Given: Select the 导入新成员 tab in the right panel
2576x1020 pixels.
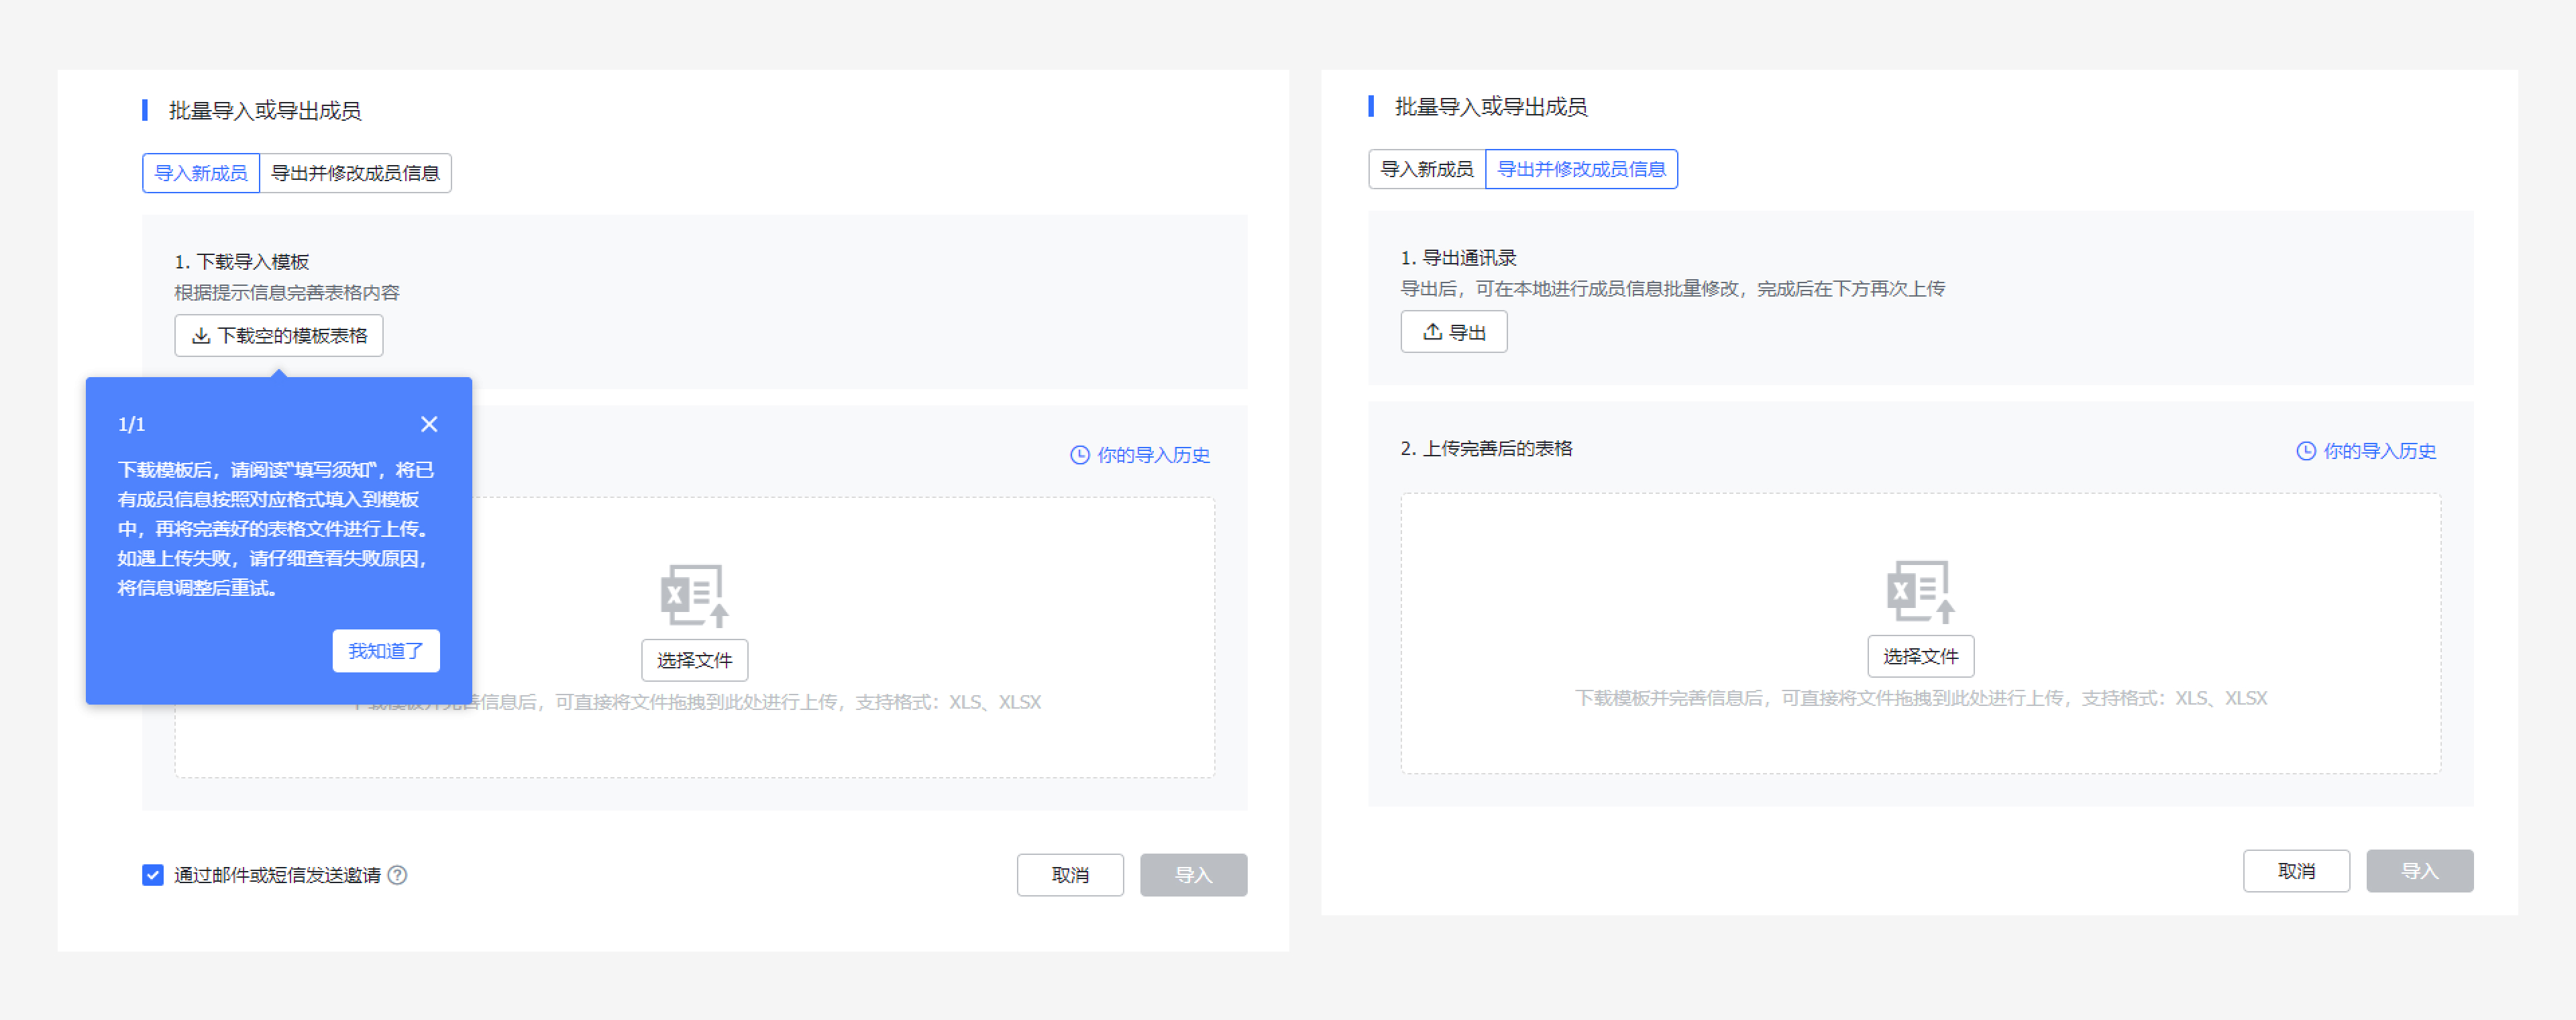Looking at the screenshot, I should pyautogui.click(x=1426, y=169).
